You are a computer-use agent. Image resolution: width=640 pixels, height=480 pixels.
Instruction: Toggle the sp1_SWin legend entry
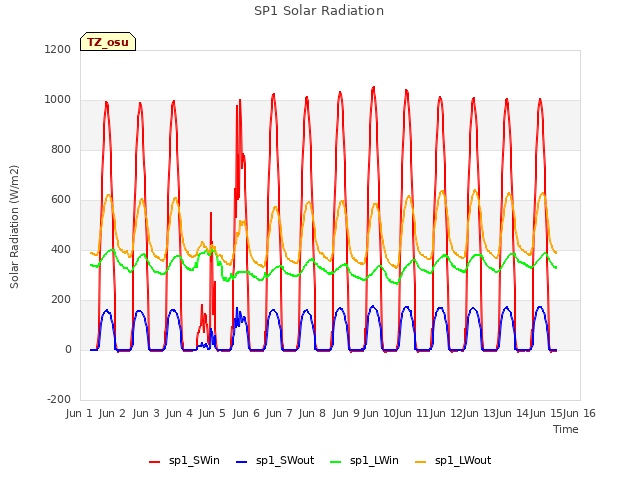click(x=184, y=461)
